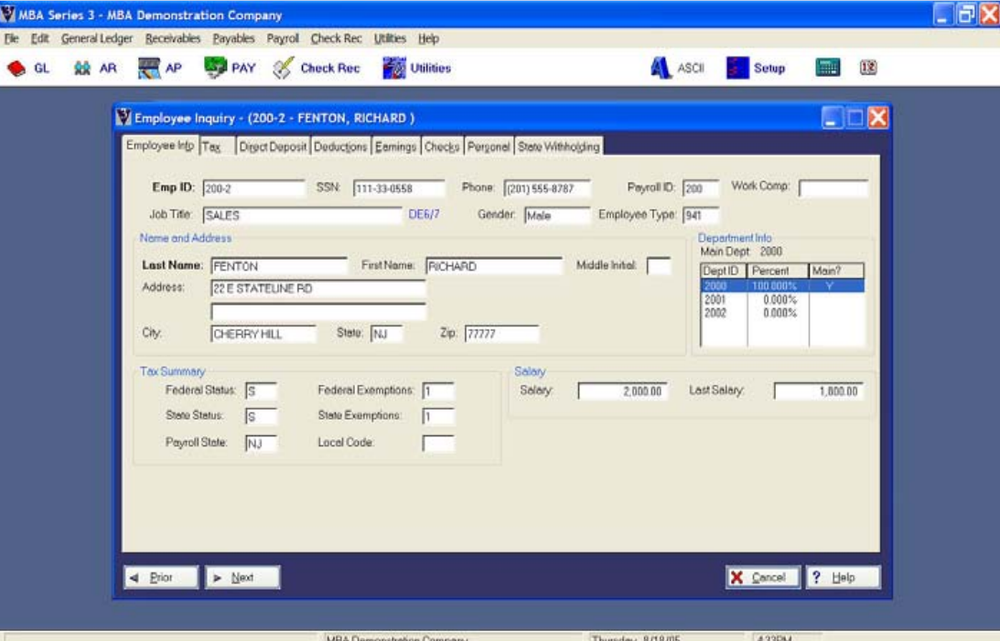Image resolution: width=1000 pixels, height=641 pixels.
Task: Click the address field containing 22 E STATELINE RD
Action: [318, 288]
